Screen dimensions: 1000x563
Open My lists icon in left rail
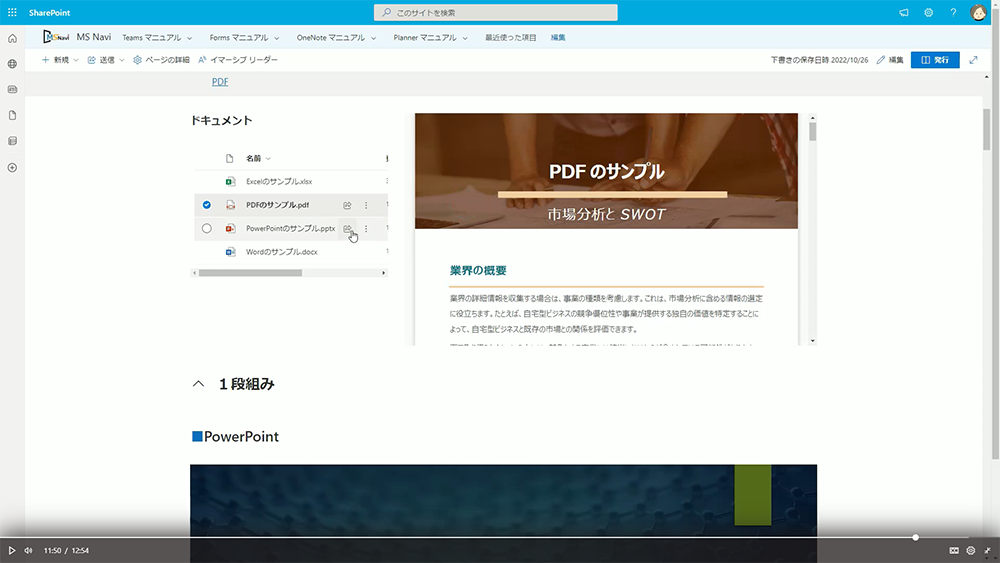pyautogui.click(x=12, y=141)
